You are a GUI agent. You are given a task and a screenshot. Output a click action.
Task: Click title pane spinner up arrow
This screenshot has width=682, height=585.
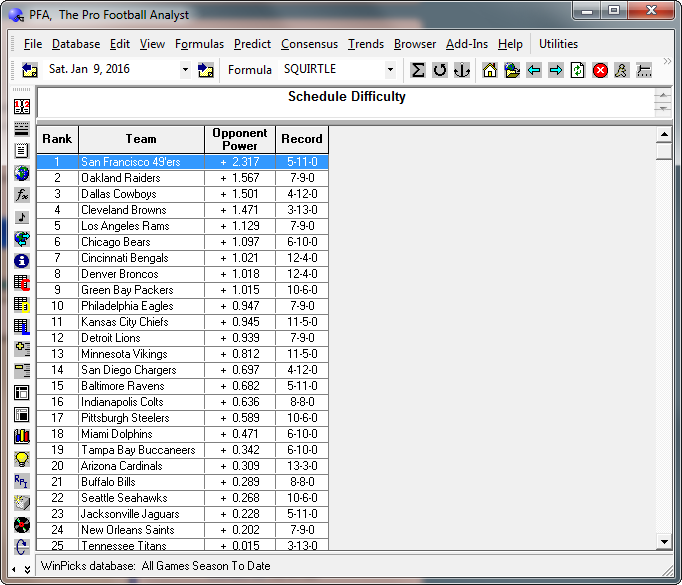[x=663, y=96]
